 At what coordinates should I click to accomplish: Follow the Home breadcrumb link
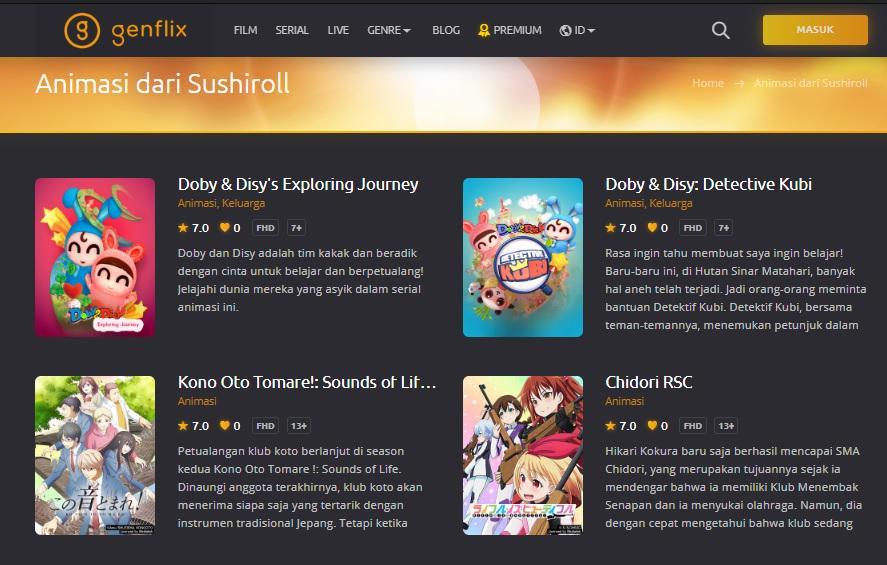pyautogui.click(x=708, y=83)
